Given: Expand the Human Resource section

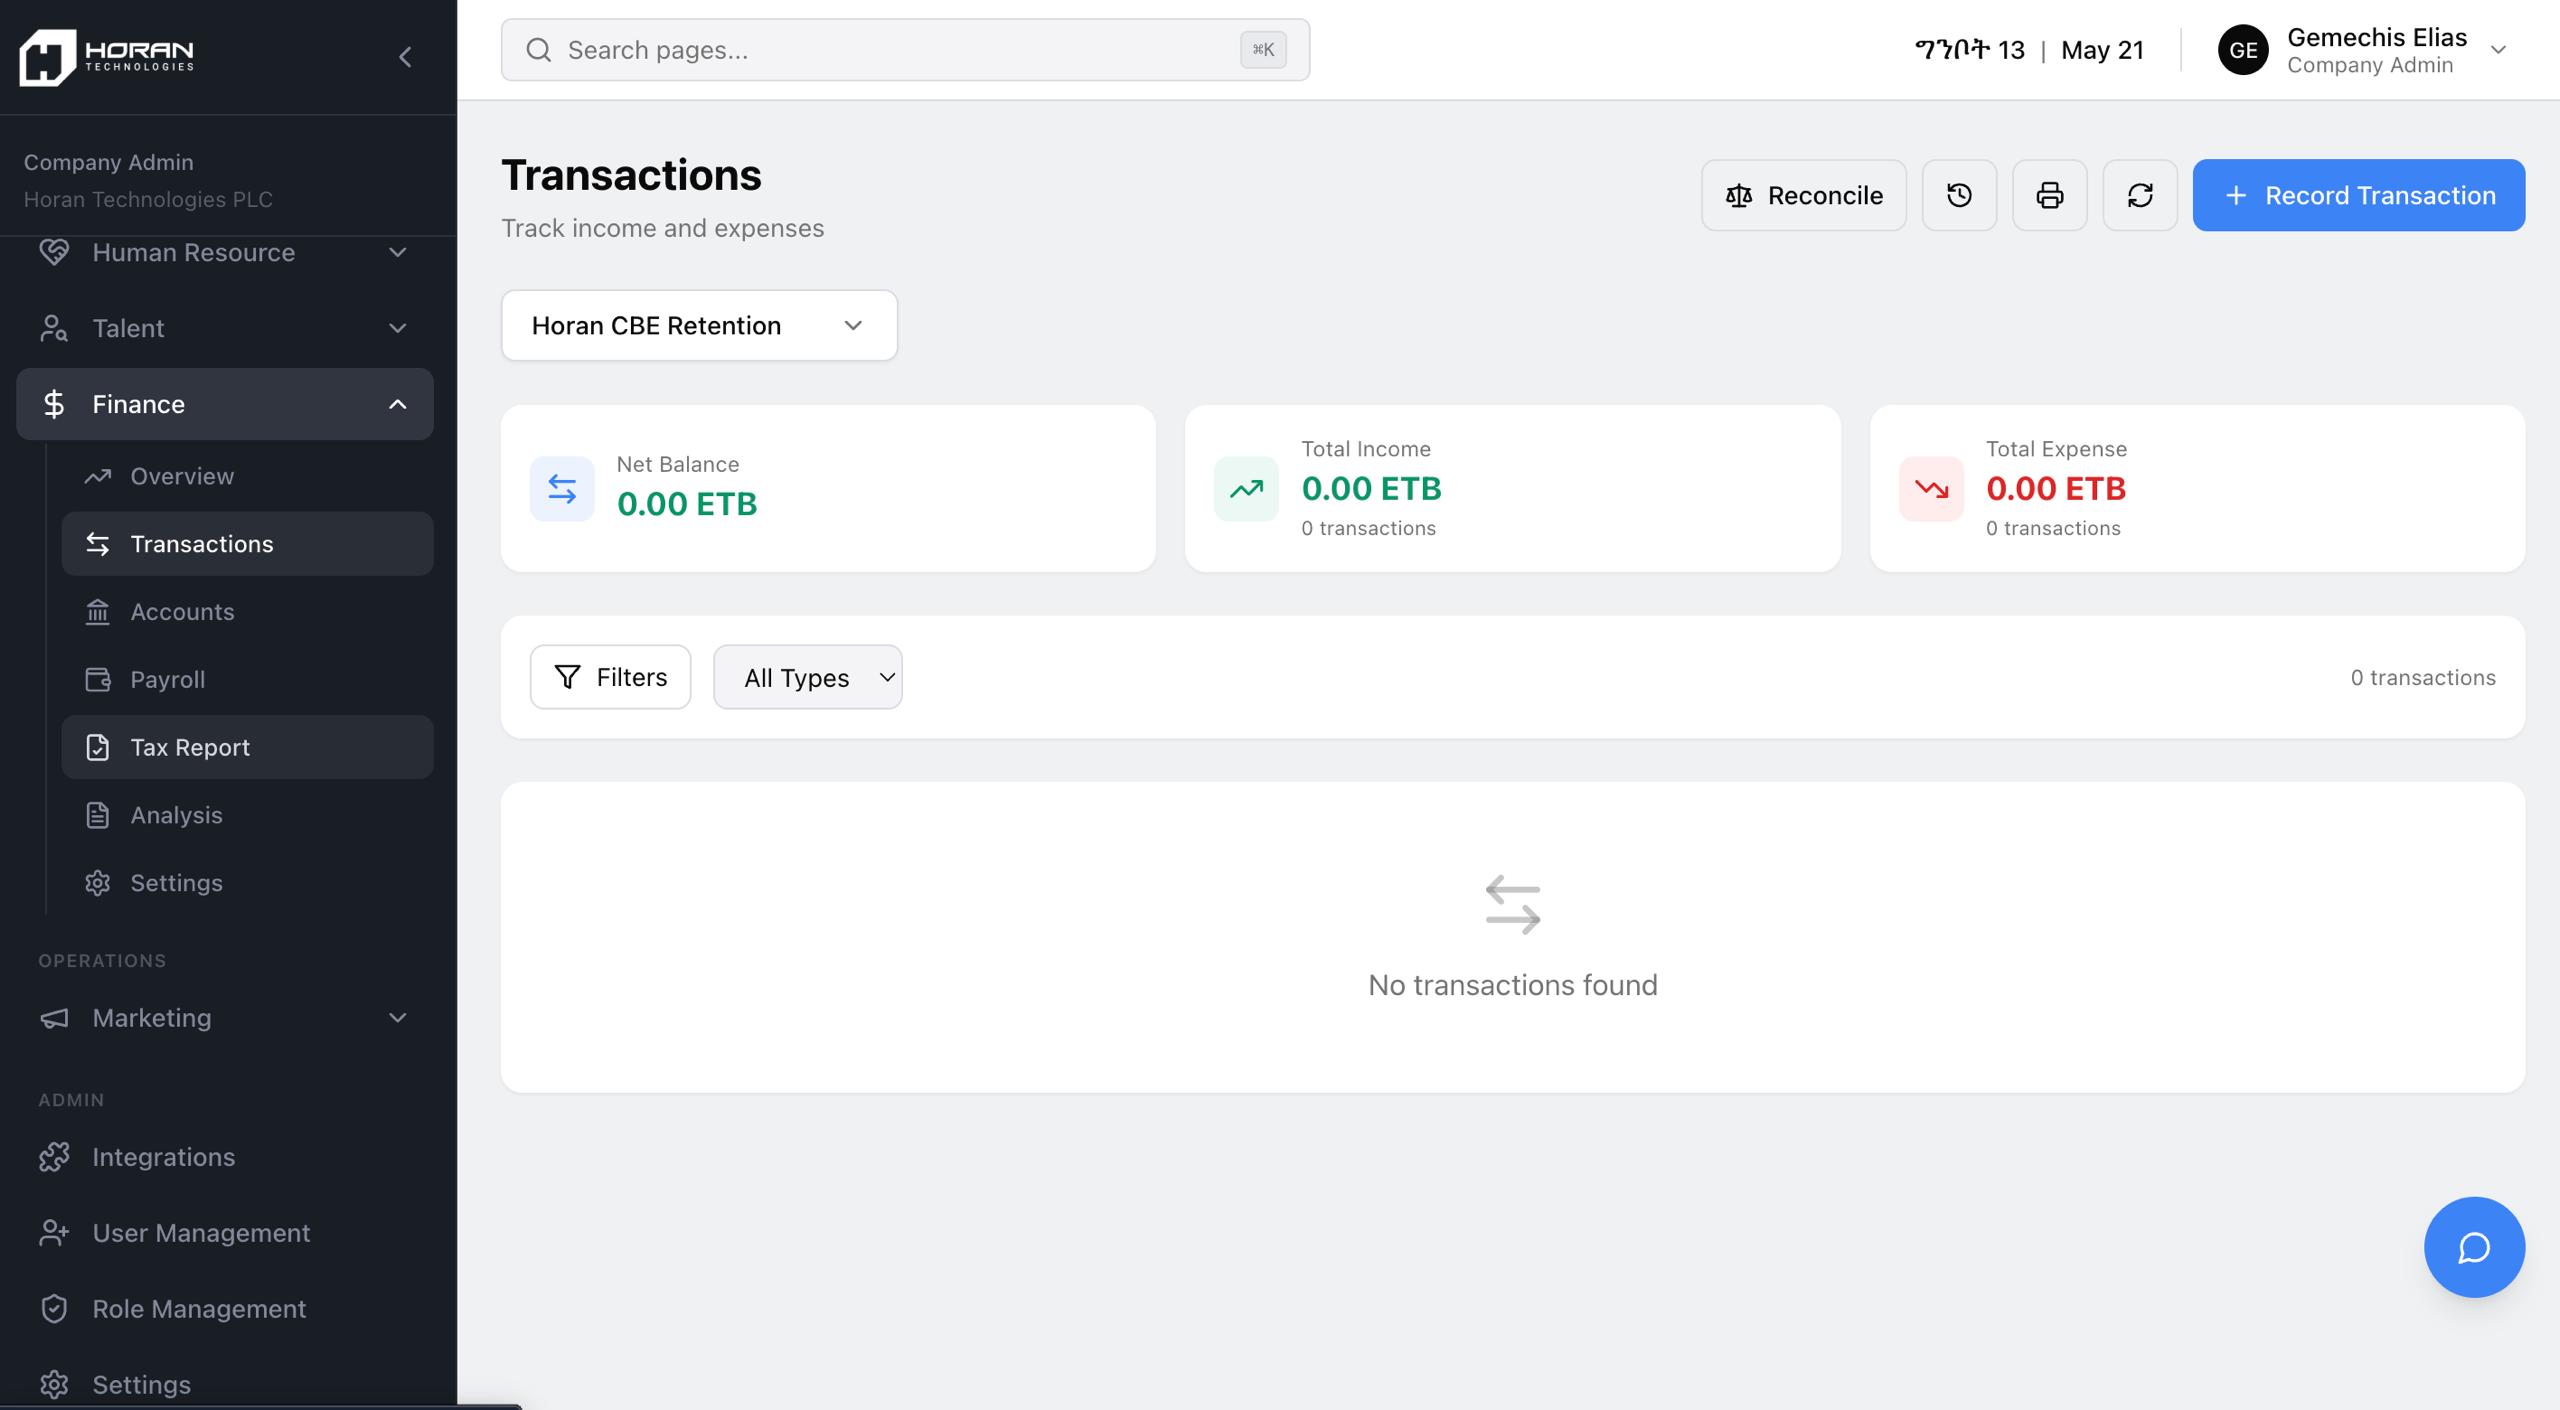Looking at the screenshot, I should [x=225, y=252].
